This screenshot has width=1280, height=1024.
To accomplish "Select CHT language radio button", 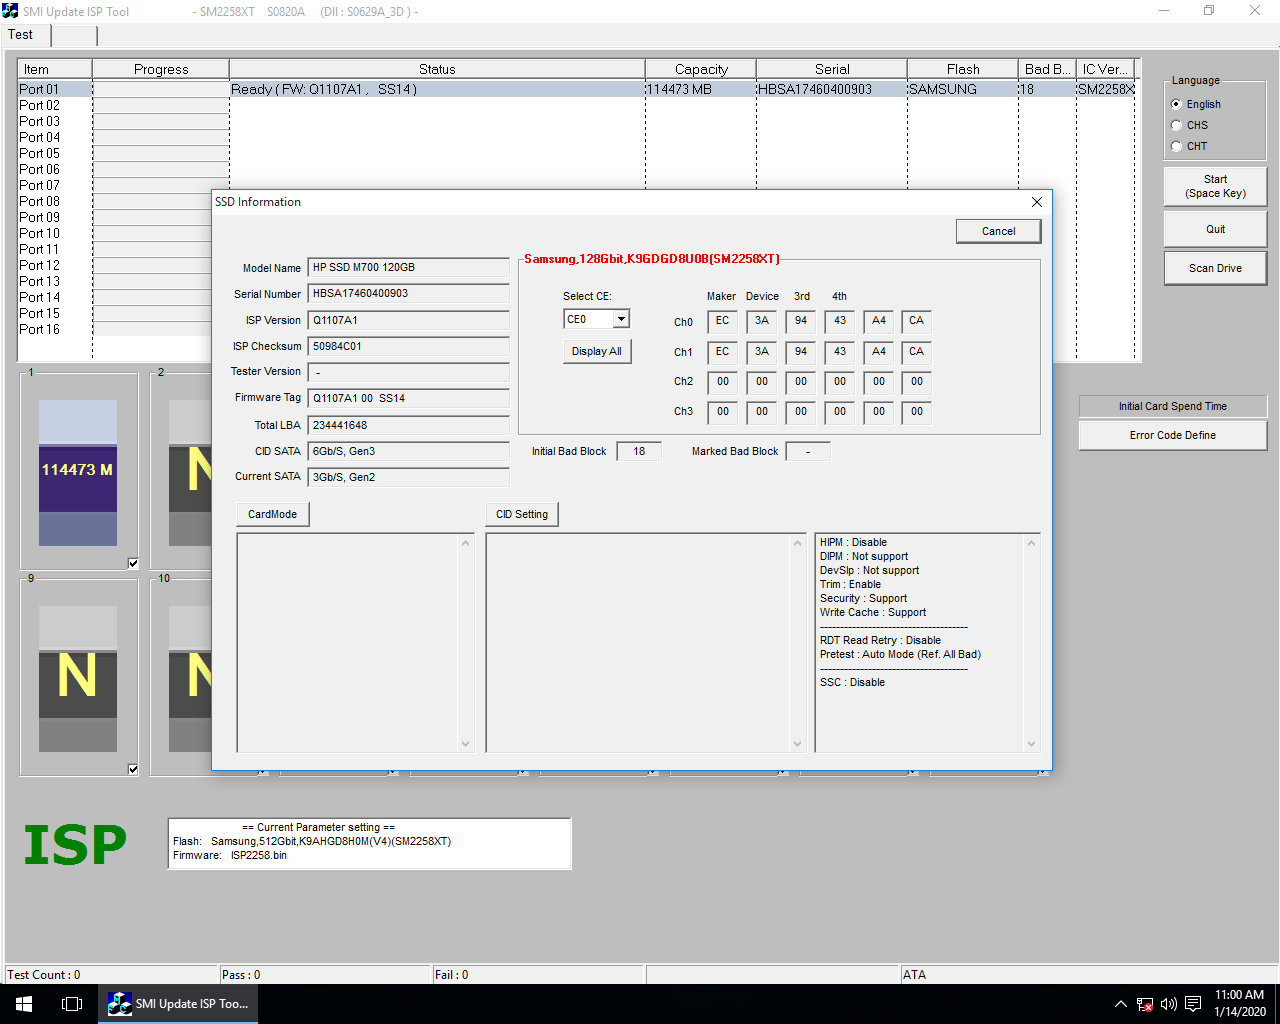I will click(x=1176, y=146).
